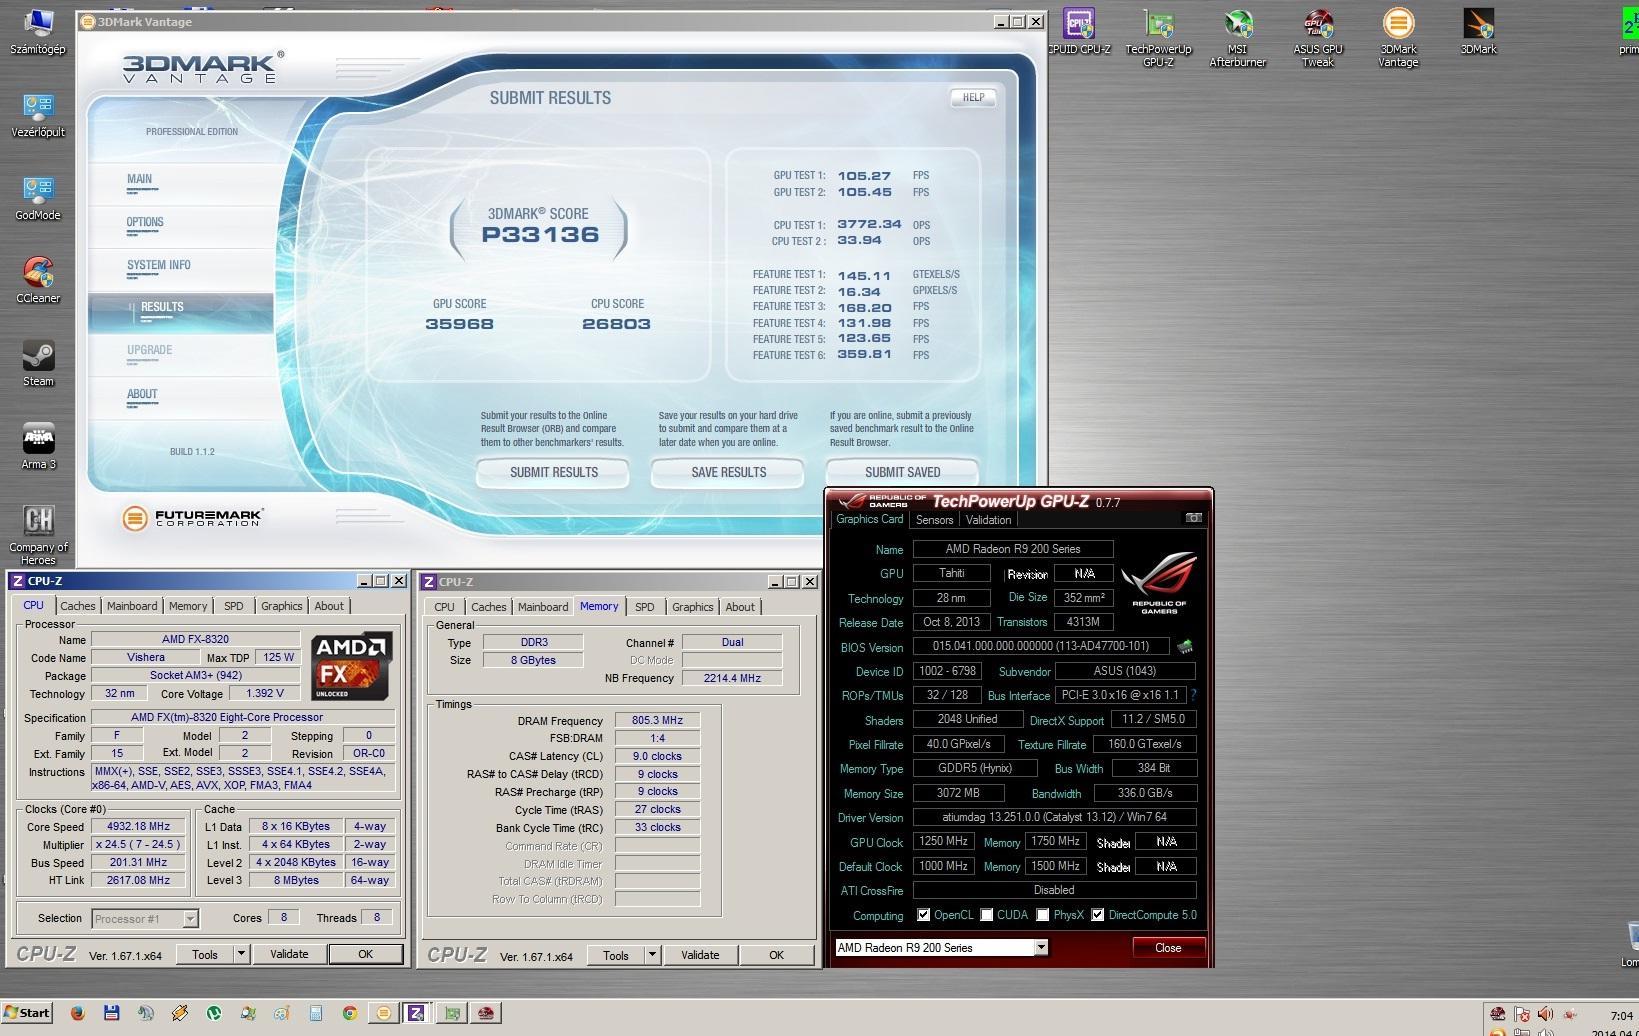Launch the ASUS GPU Tweak desktop shortcut
The width and height of the screenshot is (1639, 1036).
1318,39
